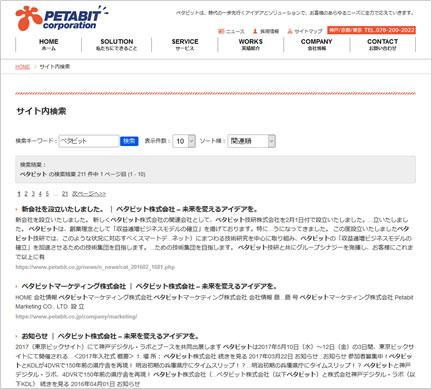Open the ニュース news icon link

tap(231, 31)
